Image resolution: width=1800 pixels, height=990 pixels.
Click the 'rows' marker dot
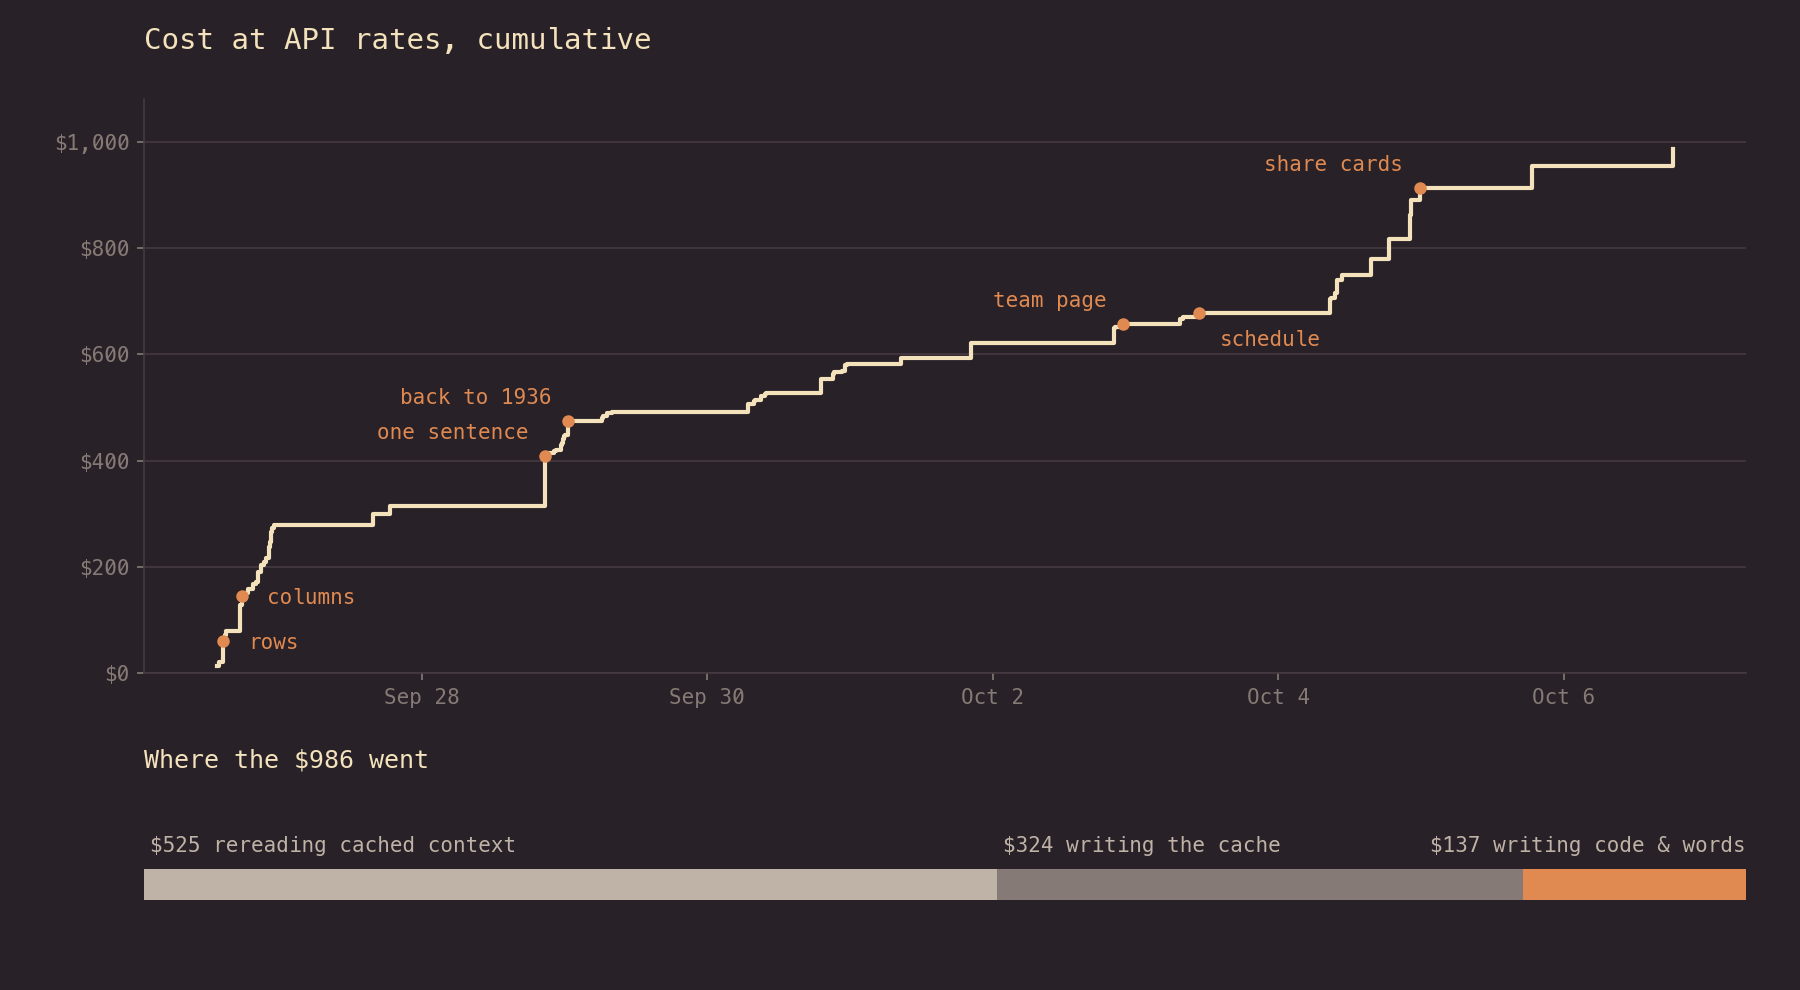tap(223, 642)
